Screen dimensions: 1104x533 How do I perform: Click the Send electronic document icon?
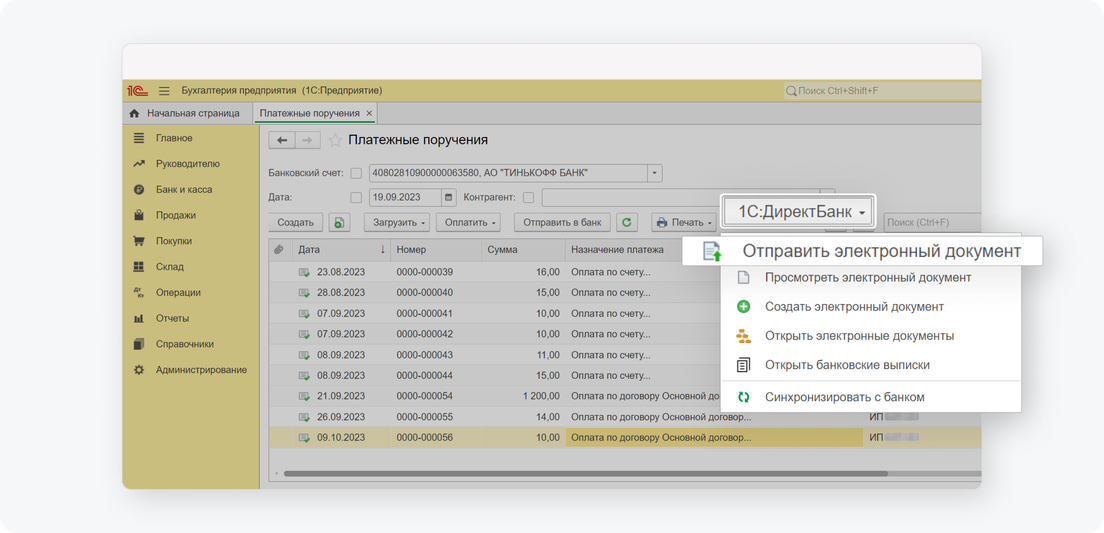[712, 251]
